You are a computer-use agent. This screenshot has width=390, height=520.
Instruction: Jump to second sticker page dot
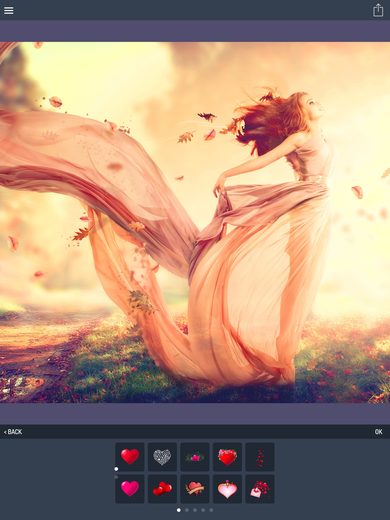pyautogui.click(x=187, y=510)
